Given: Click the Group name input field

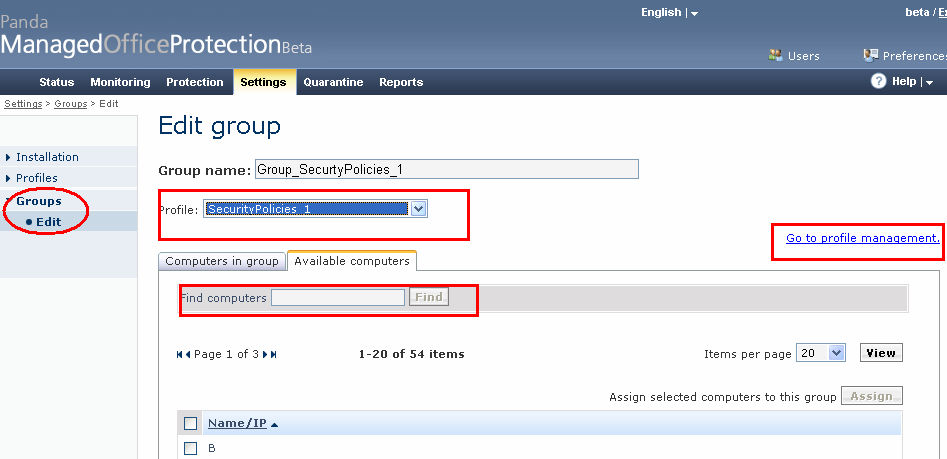Looking at the screenshot, I should [446, 169].
